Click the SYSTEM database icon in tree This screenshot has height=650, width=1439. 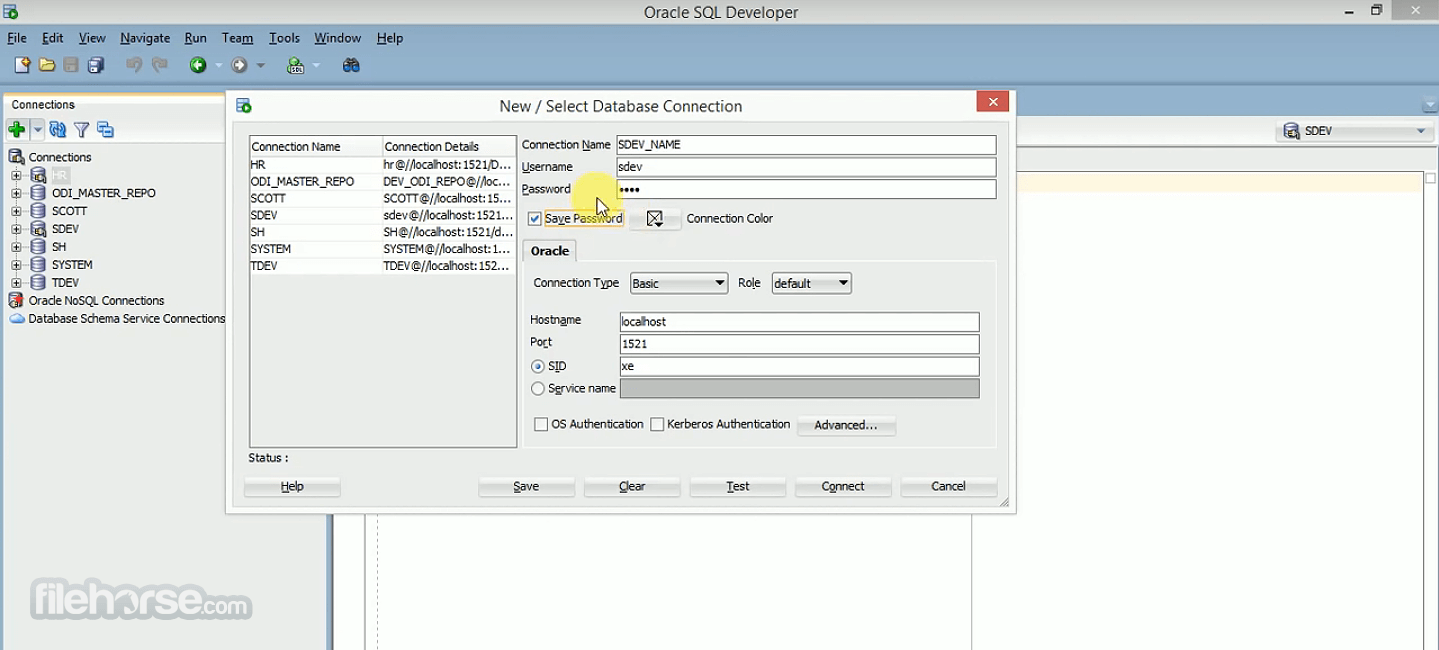38,265
